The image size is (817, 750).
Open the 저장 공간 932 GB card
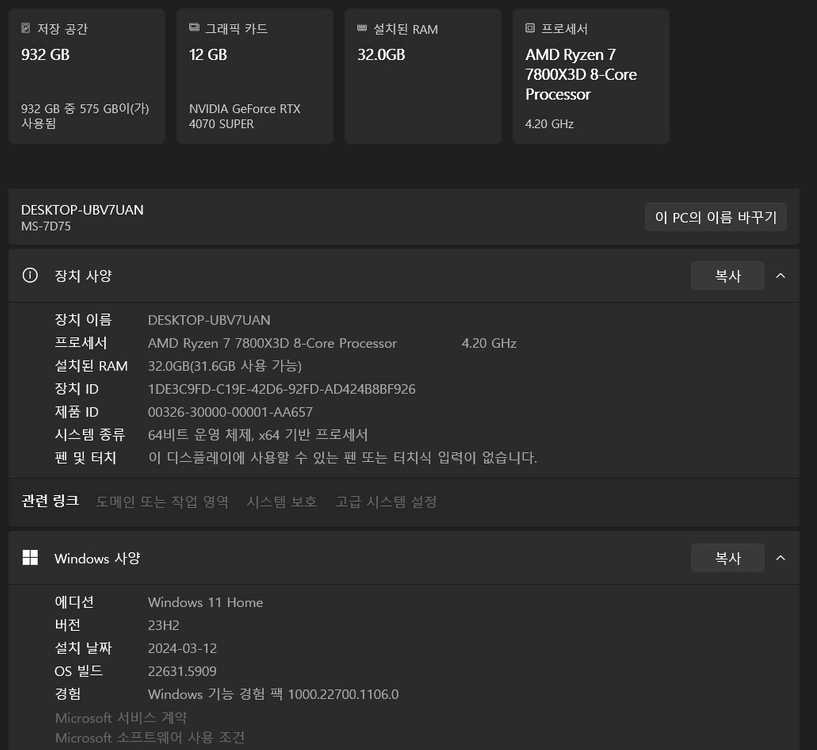pos(86,76)
